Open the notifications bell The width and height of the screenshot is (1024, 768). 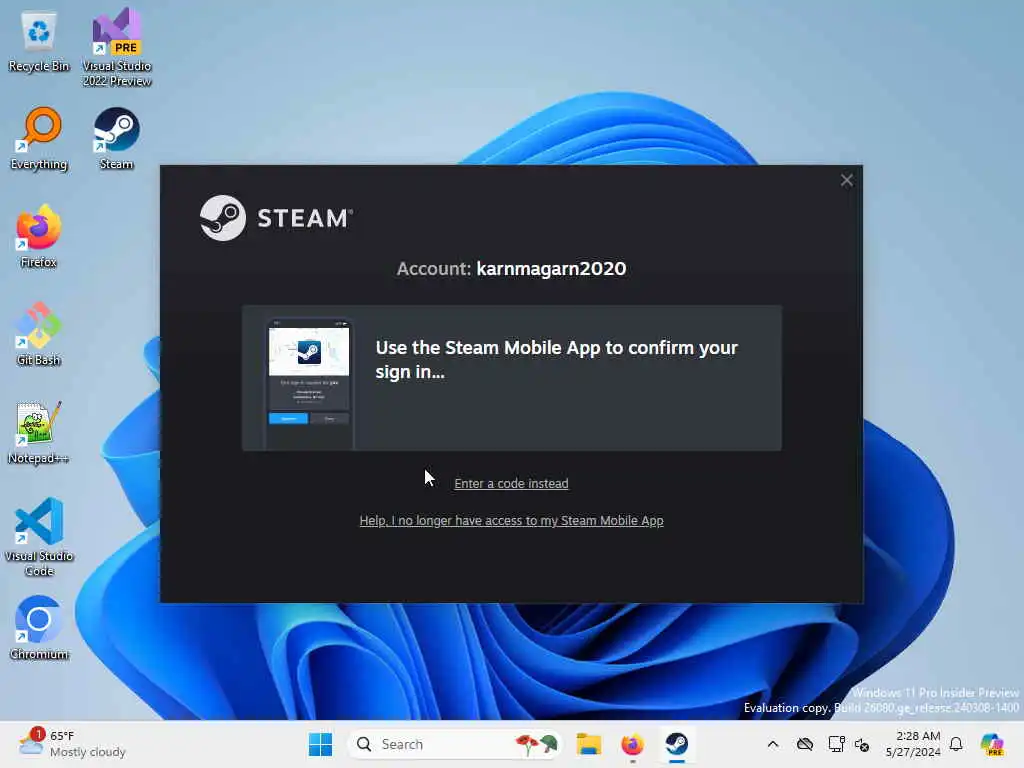956,744
